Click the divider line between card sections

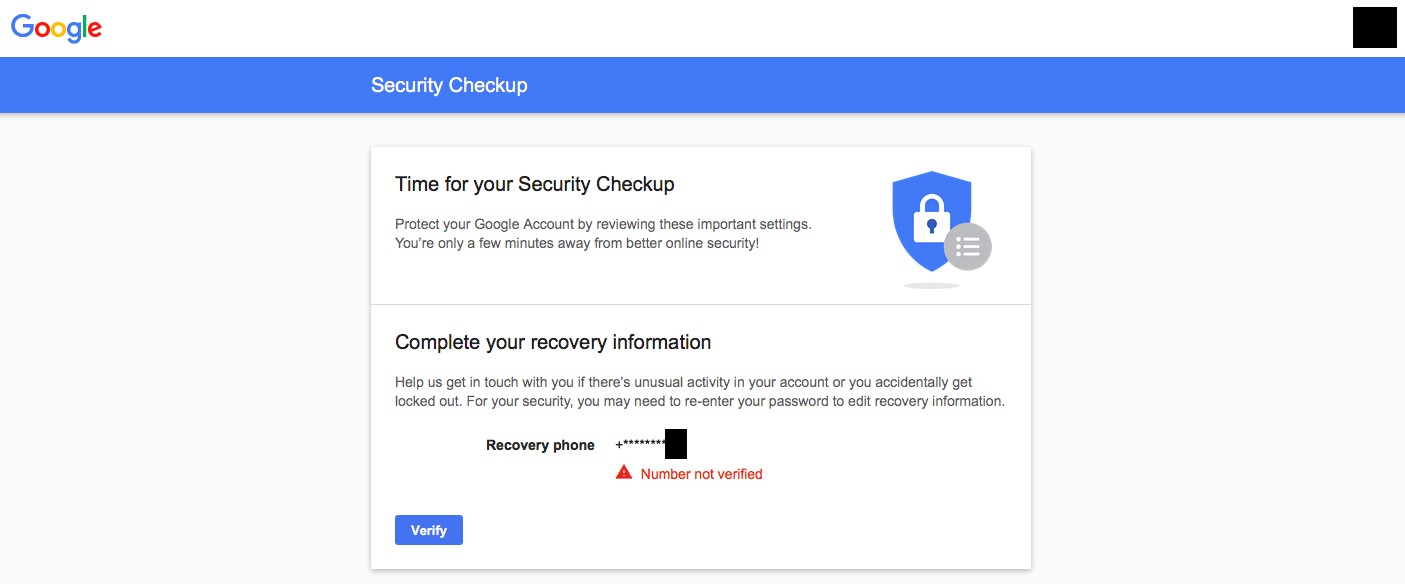tap(701, 304)
